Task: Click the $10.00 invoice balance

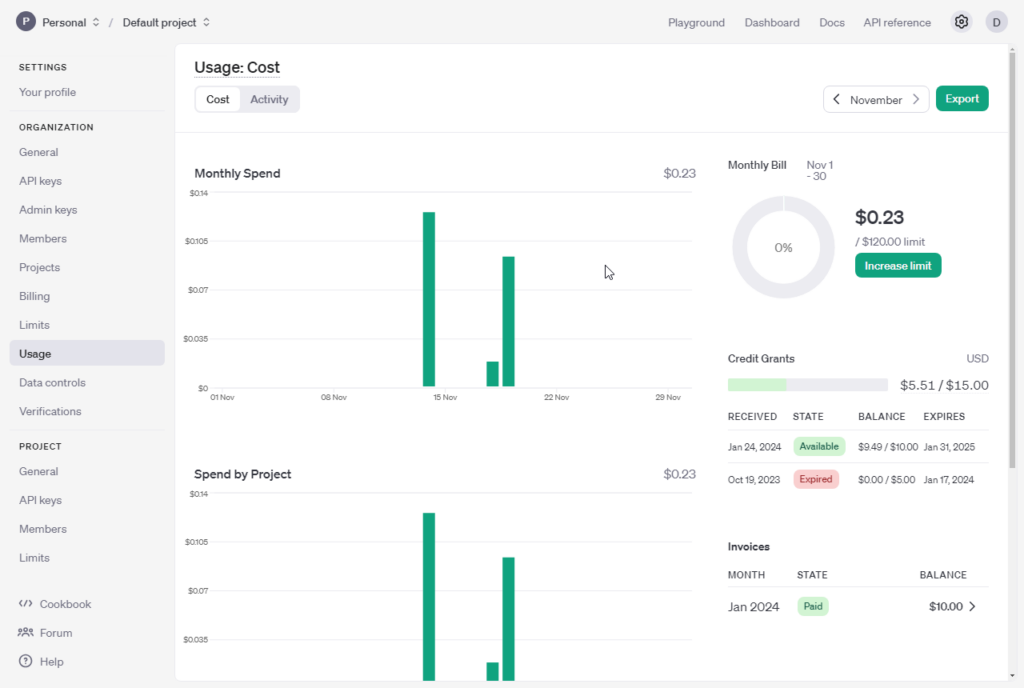Action: point(946,606)
